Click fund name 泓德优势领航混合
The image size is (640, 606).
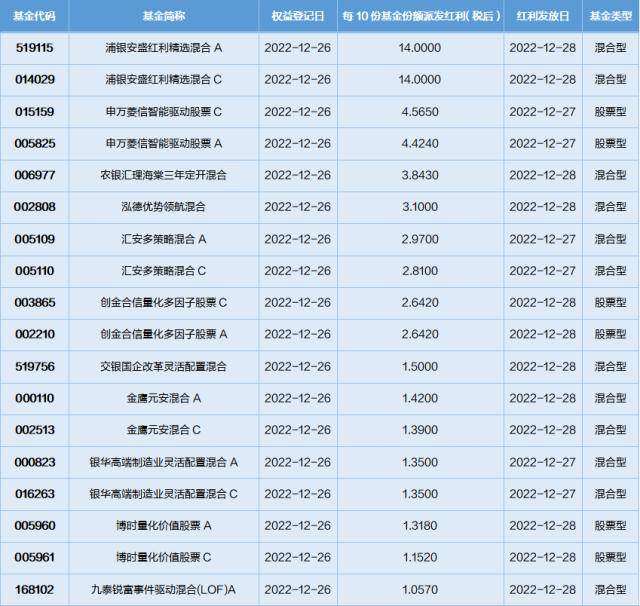[x=164, y=206]
